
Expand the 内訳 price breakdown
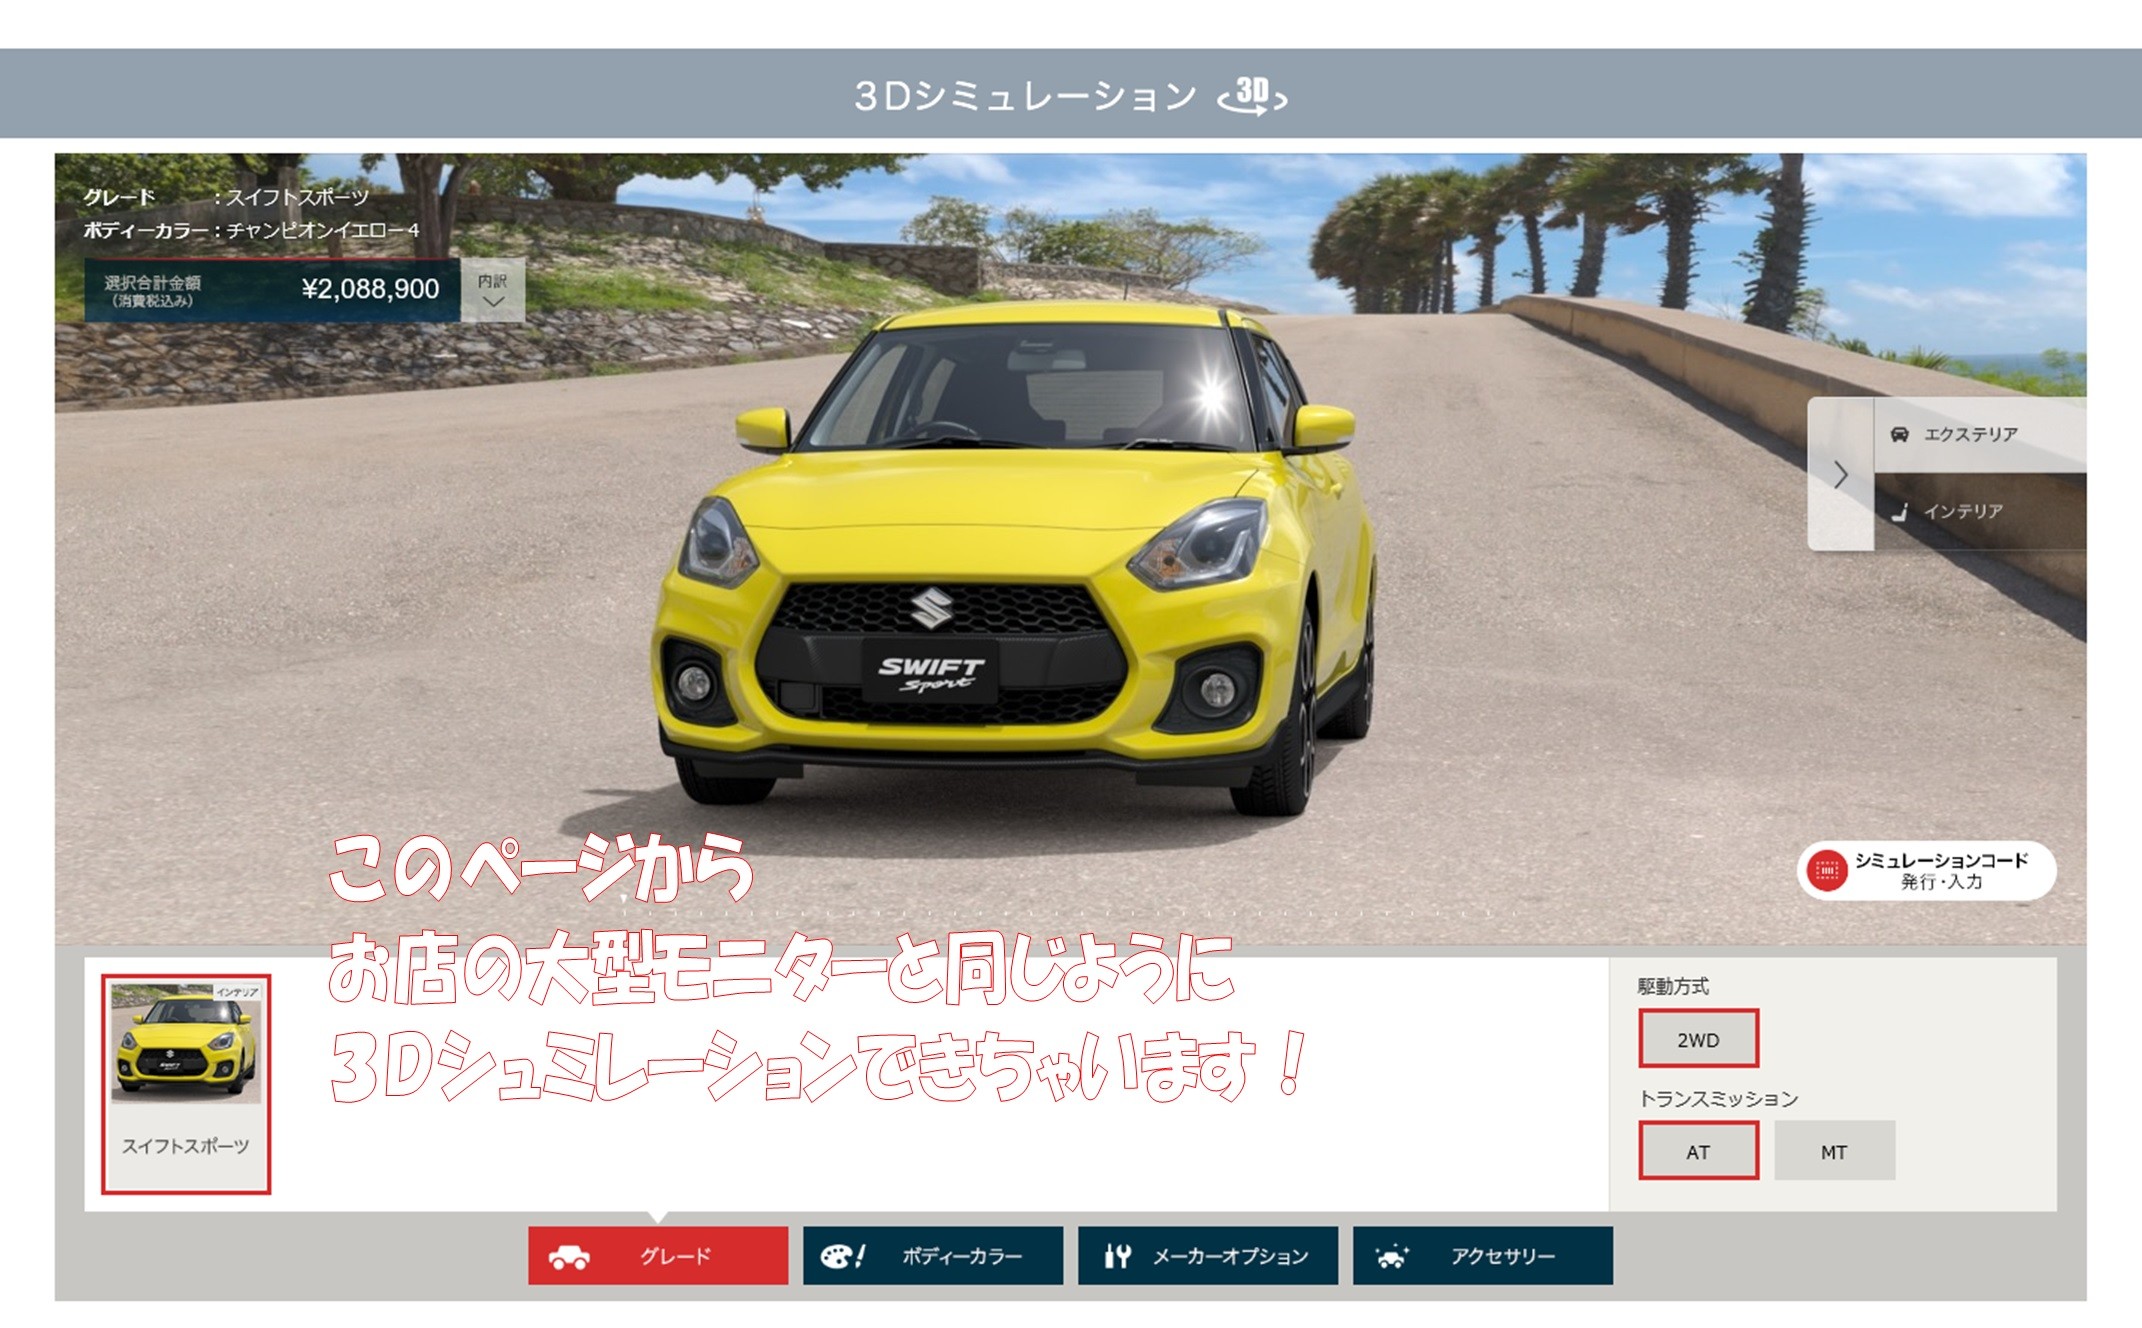pos(493,290)
